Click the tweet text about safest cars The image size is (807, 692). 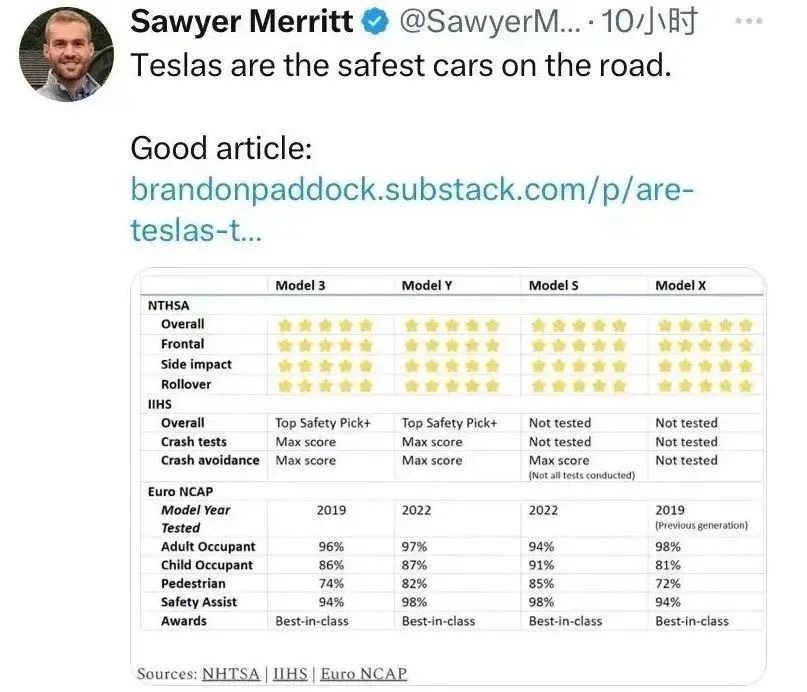[x=401, y=66]
